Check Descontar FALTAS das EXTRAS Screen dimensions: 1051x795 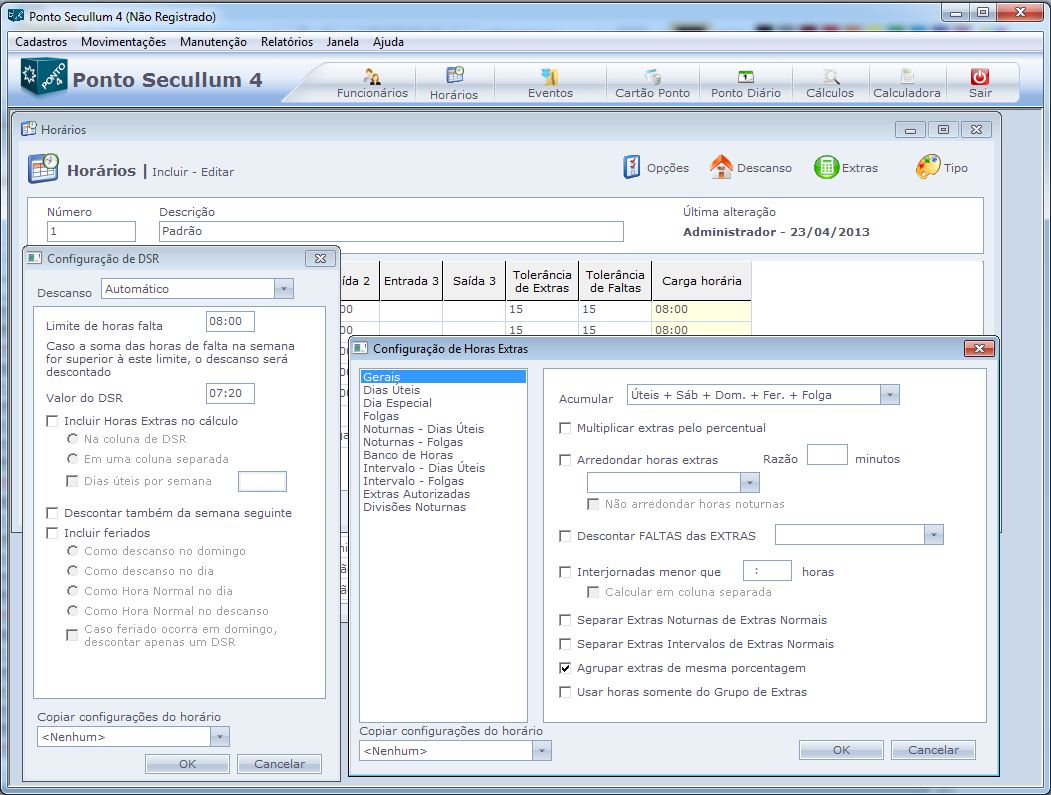pyautogui.click(x=565, y=536)
